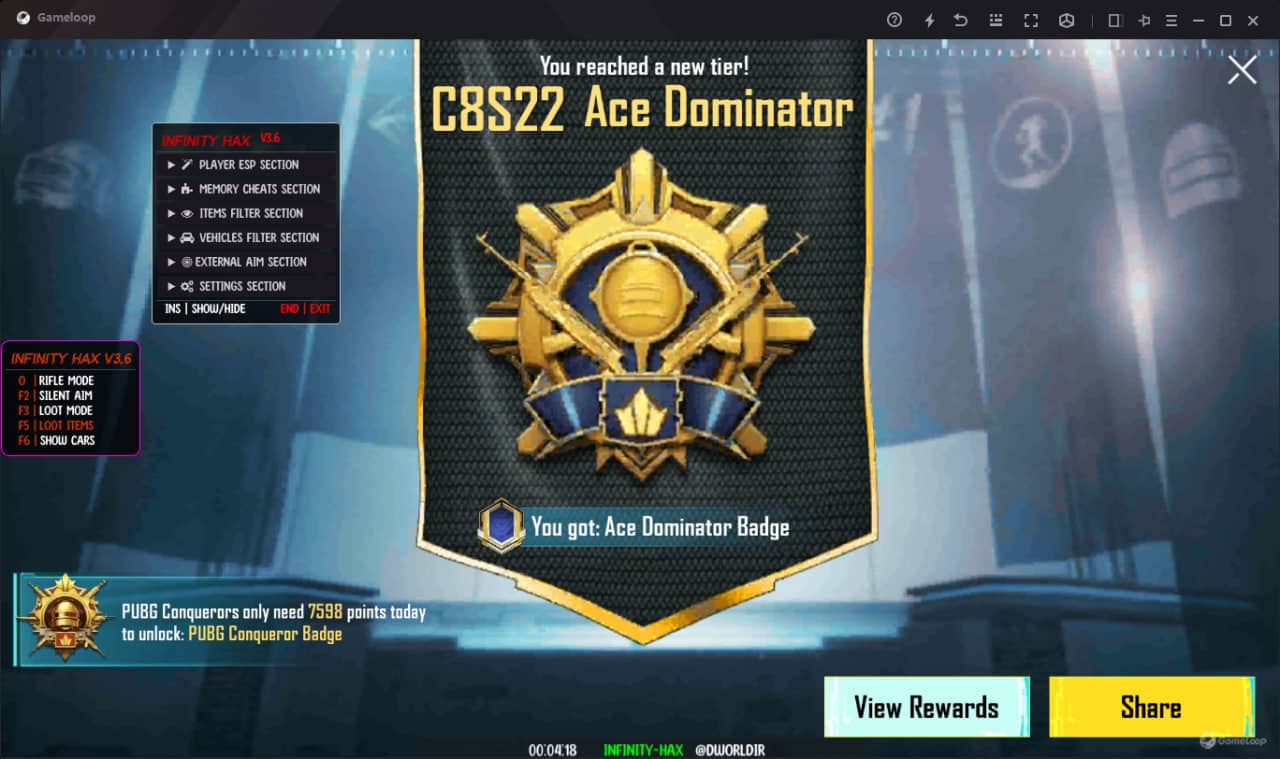Open the keyboard mapping icon
The image size is (1280, 759).
tap(995, 20)
